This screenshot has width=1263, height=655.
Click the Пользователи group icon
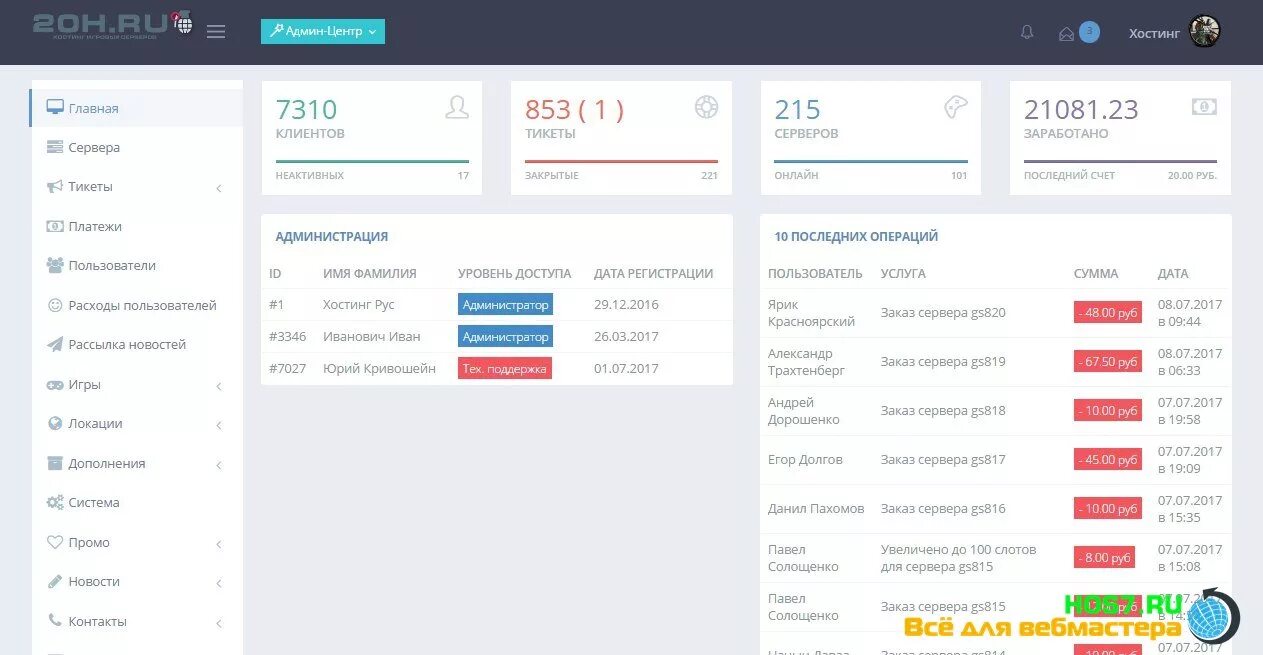click(55, 265)
